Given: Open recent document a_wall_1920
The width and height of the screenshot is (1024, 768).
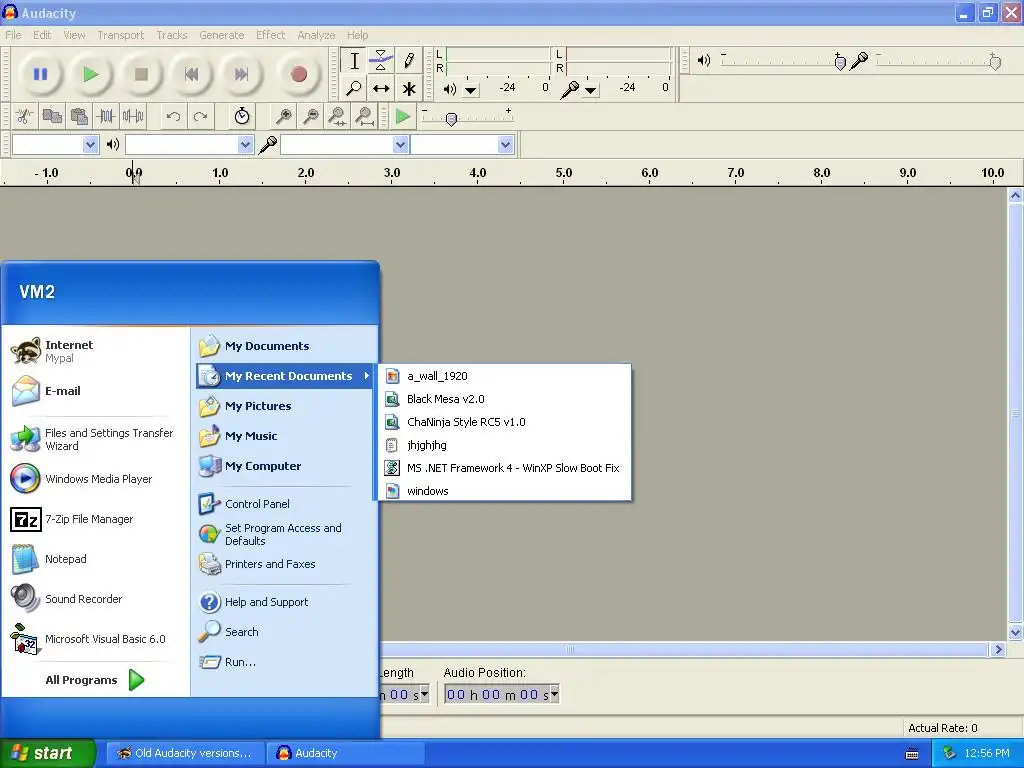Looking at the screenshot, I should tap(504, 376).
